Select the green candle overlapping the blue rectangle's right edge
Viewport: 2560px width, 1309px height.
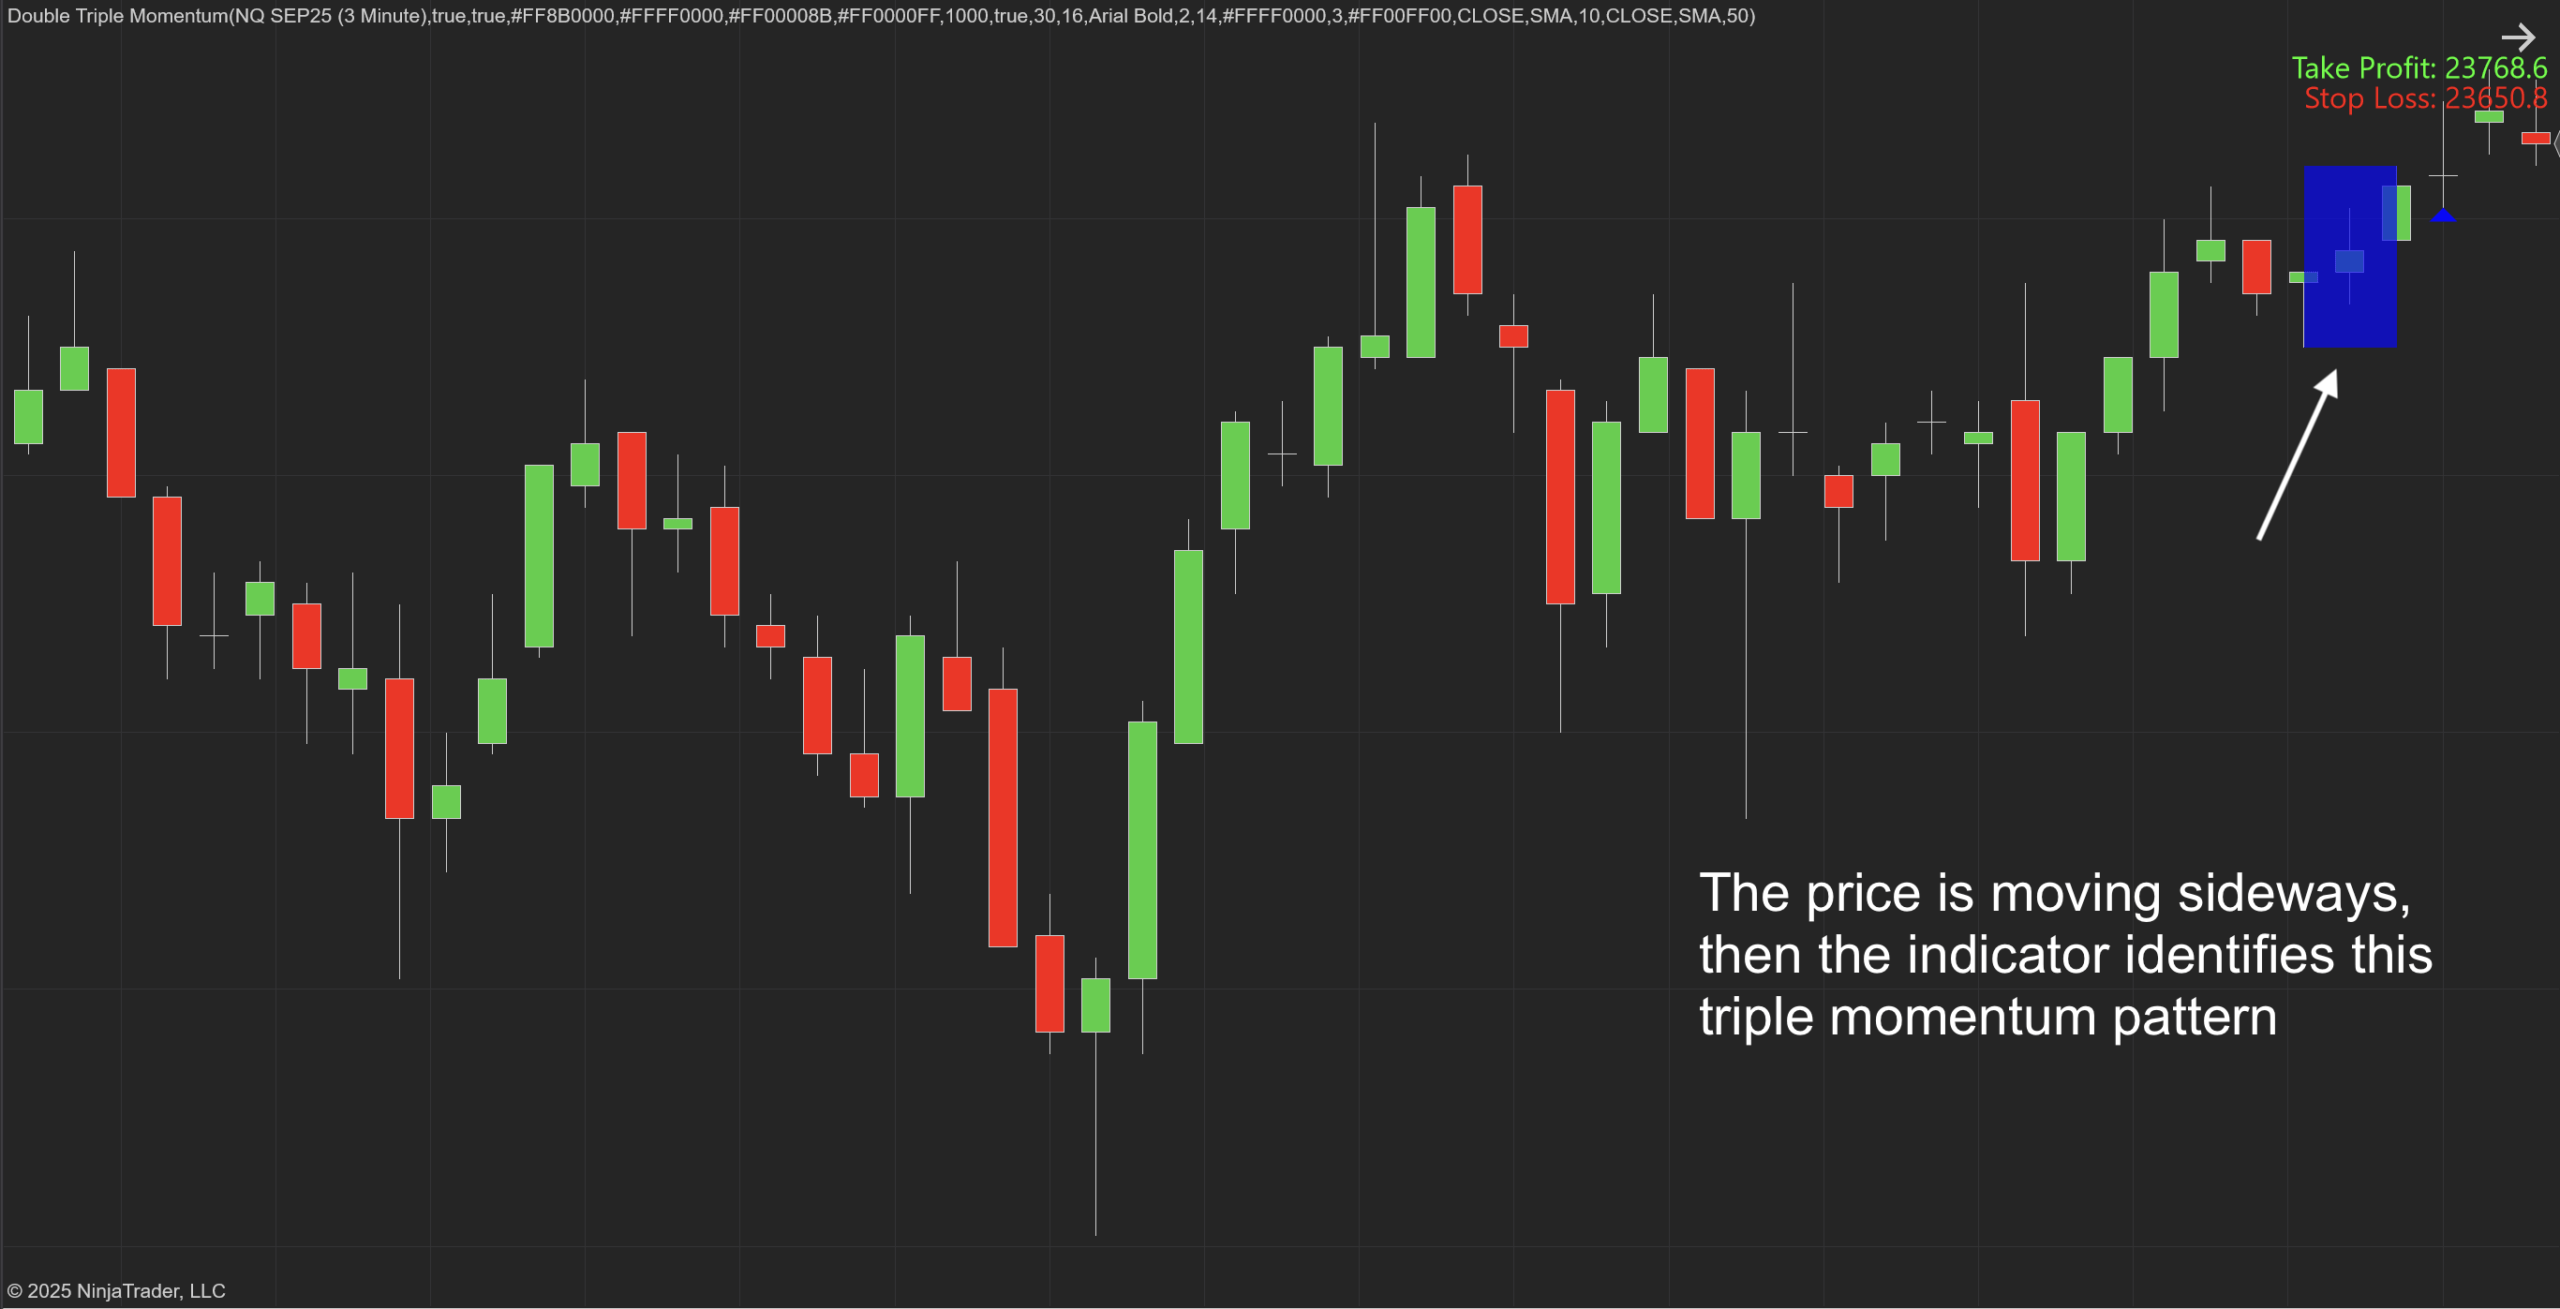click(x=2397, y=213)
